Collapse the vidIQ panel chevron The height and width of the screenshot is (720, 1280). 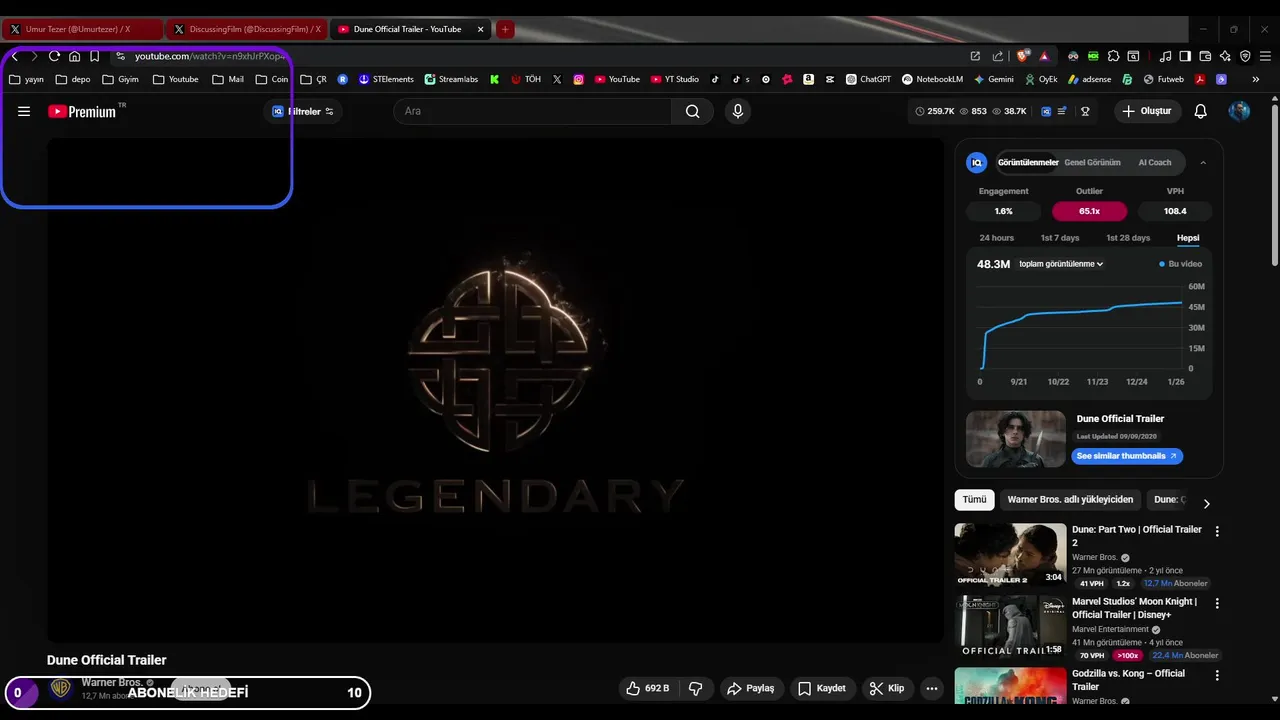[x=1203, y=162]
